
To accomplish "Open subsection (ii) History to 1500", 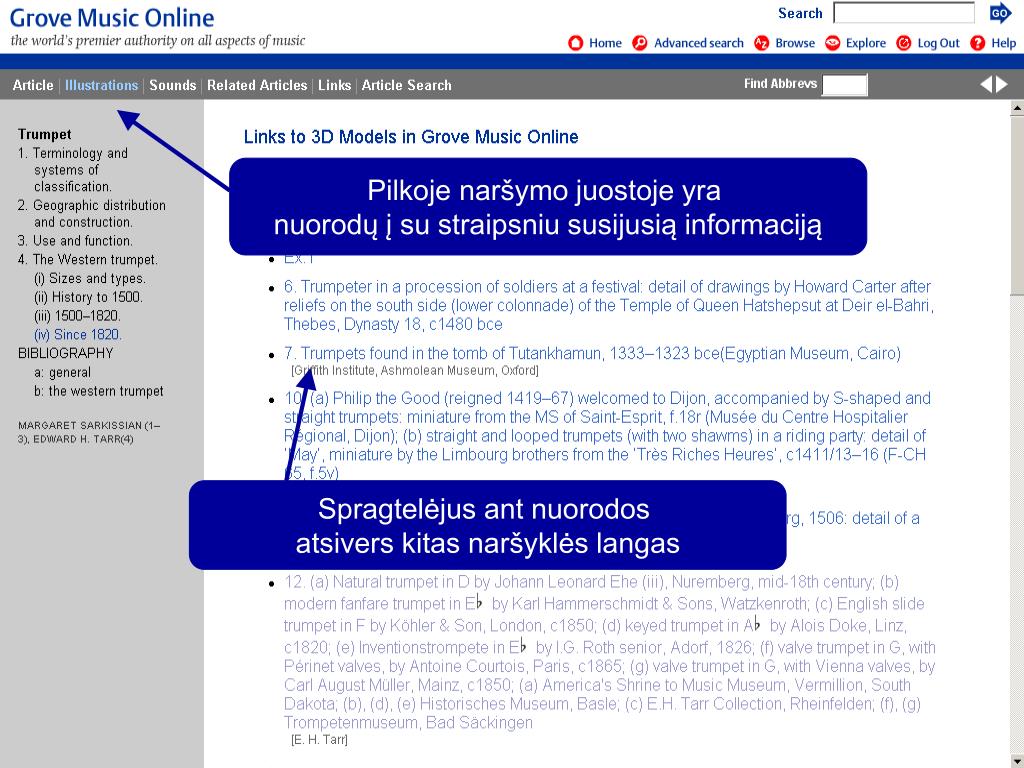I will tap(88, 297).
